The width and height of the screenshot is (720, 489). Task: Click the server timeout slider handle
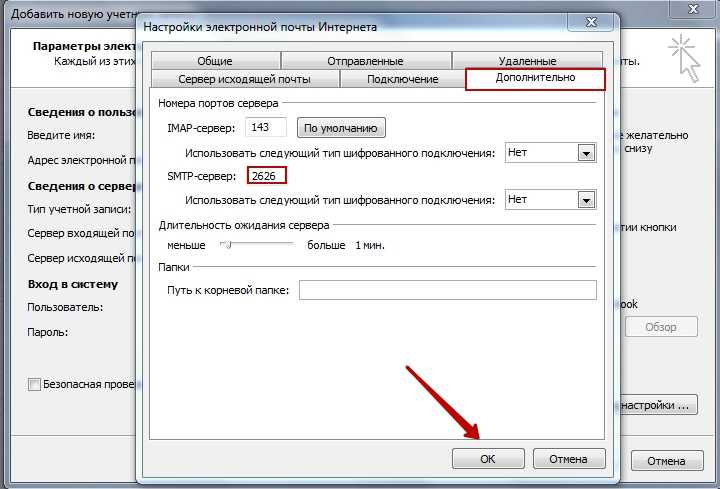228,245
